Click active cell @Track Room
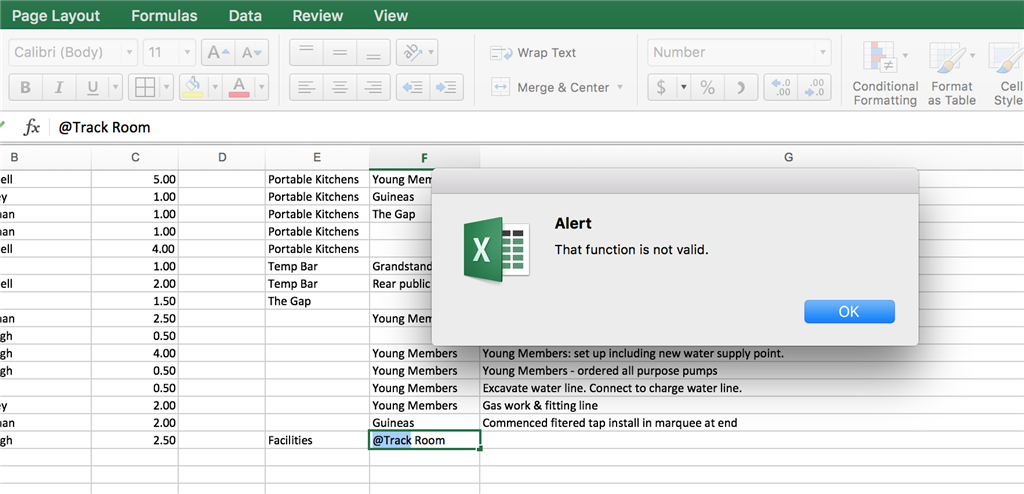Screen dimensions: 1024x494 pos(424,440)
